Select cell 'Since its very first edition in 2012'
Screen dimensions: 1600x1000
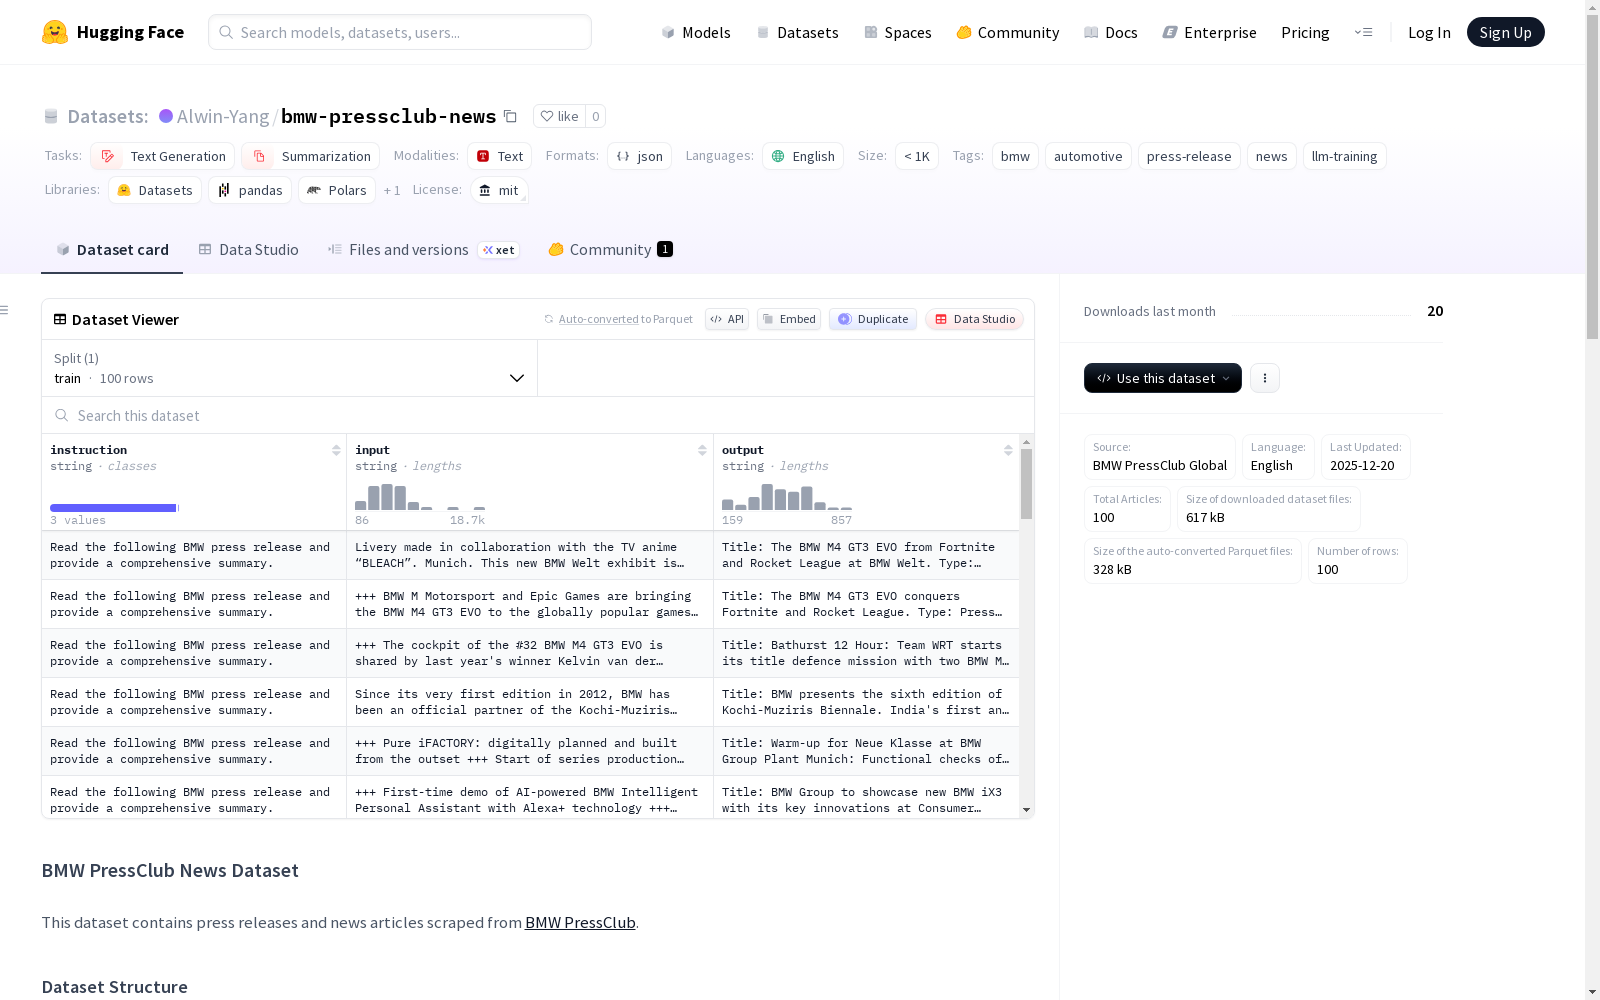[x=530, y=702]
